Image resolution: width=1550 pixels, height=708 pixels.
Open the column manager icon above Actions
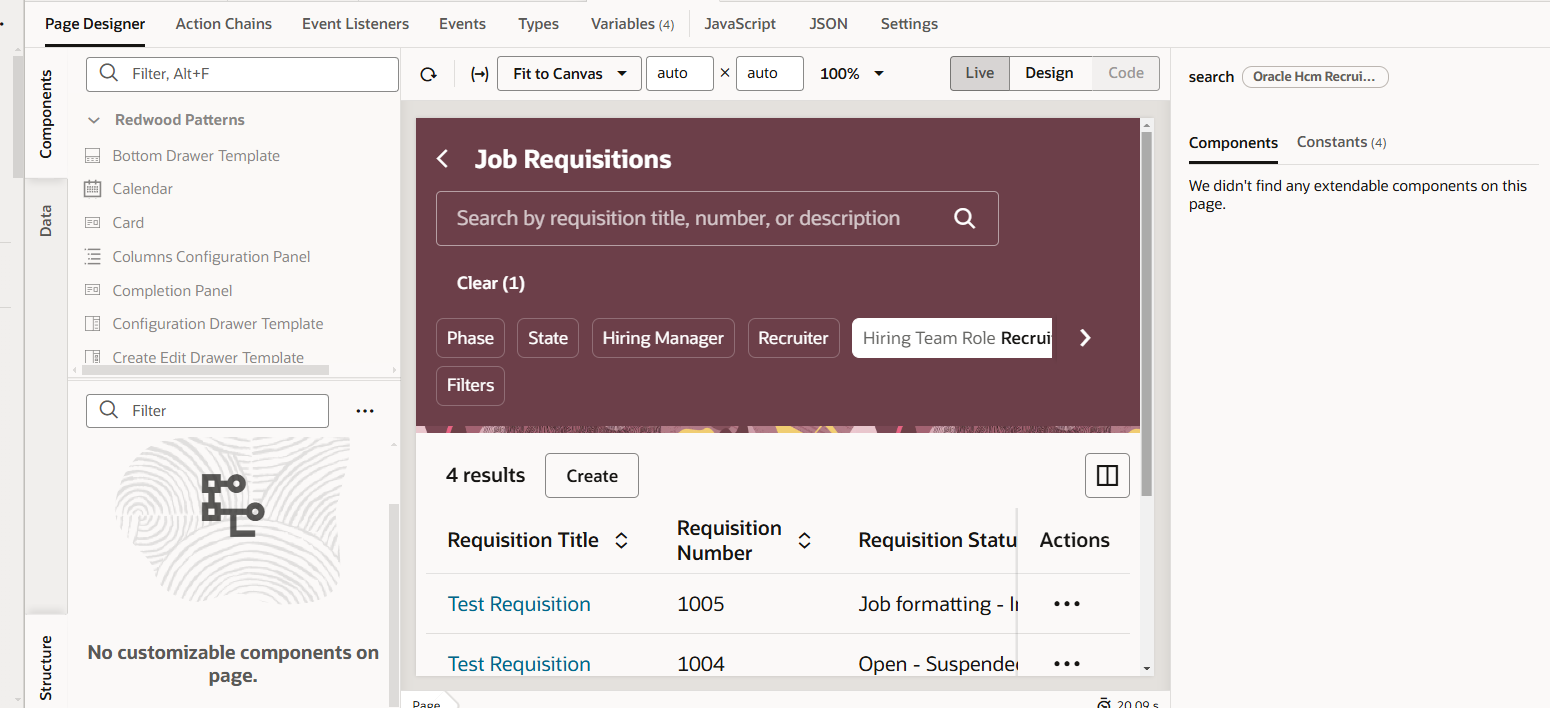coord(1107,475)
